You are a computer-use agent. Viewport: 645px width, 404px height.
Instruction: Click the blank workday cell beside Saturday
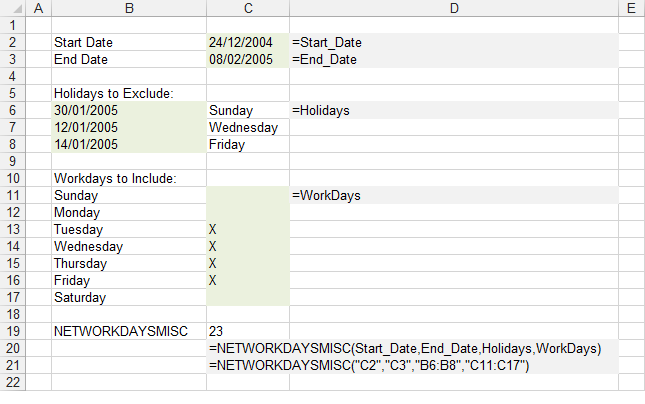(x=247, y=298)
